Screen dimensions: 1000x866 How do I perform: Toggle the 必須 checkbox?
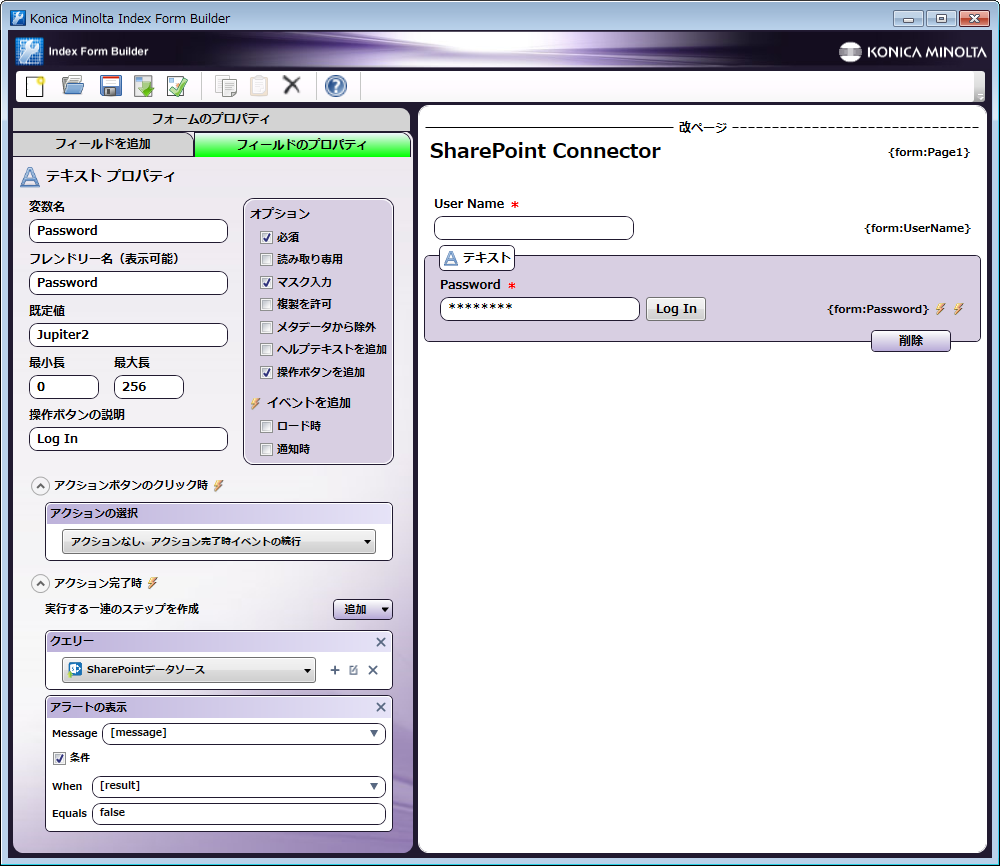[267, 238]
